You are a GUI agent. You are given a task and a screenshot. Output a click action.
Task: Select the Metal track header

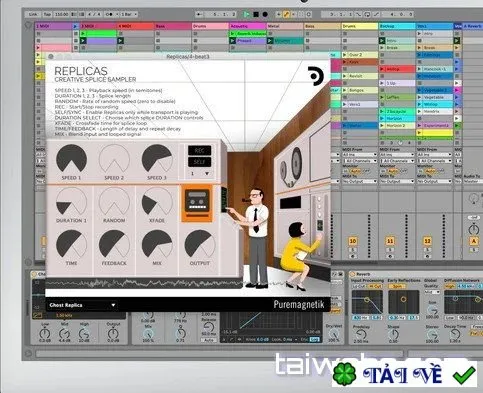[285, 26]
